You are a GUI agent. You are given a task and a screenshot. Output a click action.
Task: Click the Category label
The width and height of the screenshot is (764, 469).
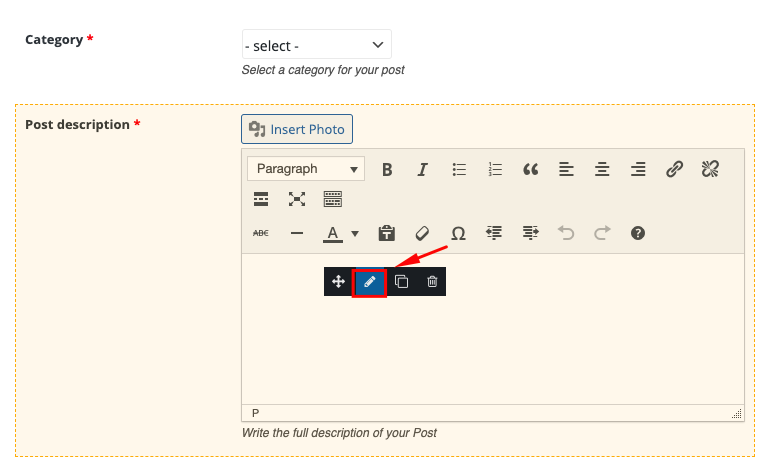54,39
